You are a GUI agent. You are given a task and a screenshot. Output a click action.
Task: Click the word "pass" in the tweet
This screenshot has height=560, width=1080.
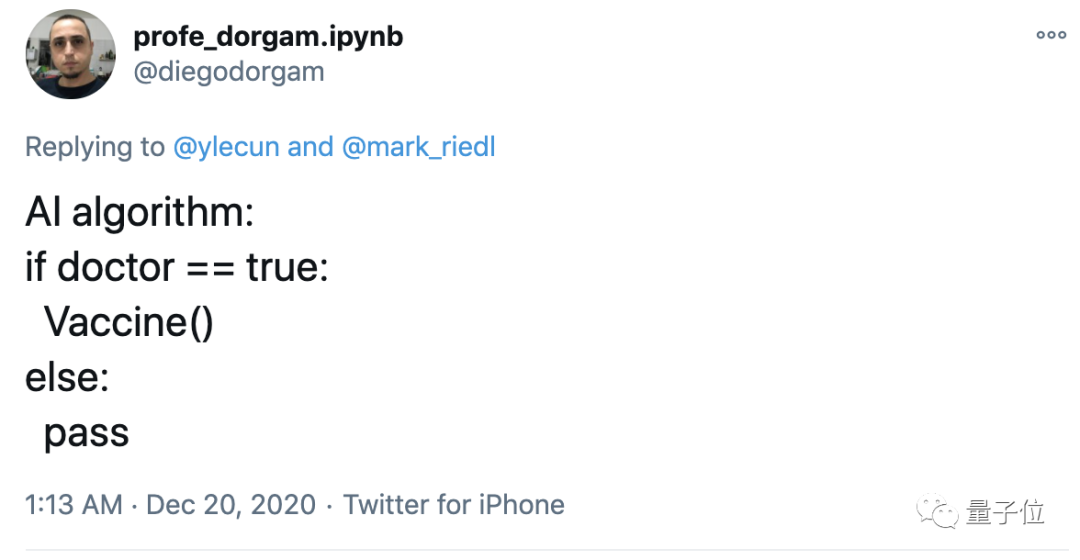pyautogui.click(x=87, y=433)
